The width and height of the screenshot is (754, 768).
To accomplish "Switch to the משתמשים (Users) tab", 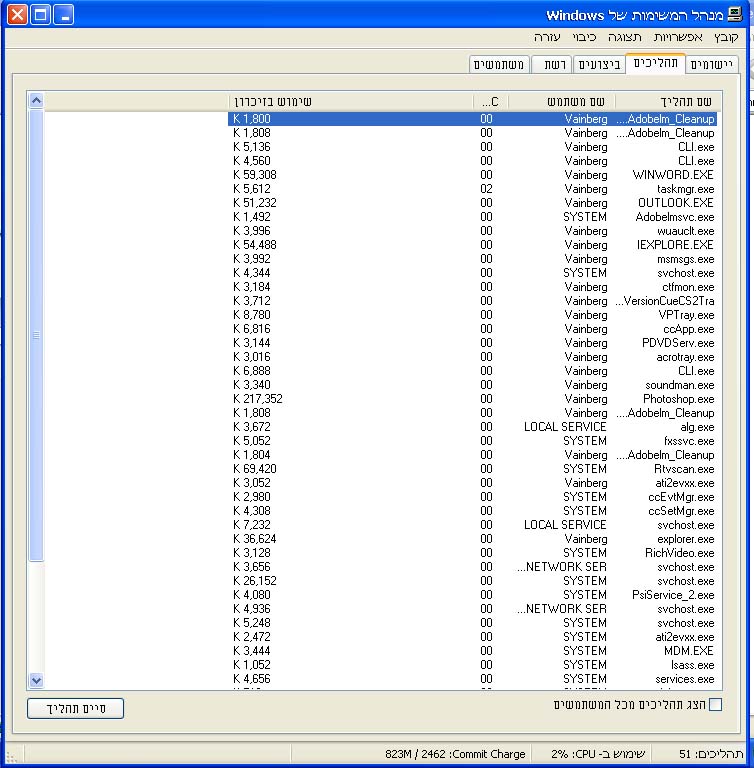I will [499, 64].
